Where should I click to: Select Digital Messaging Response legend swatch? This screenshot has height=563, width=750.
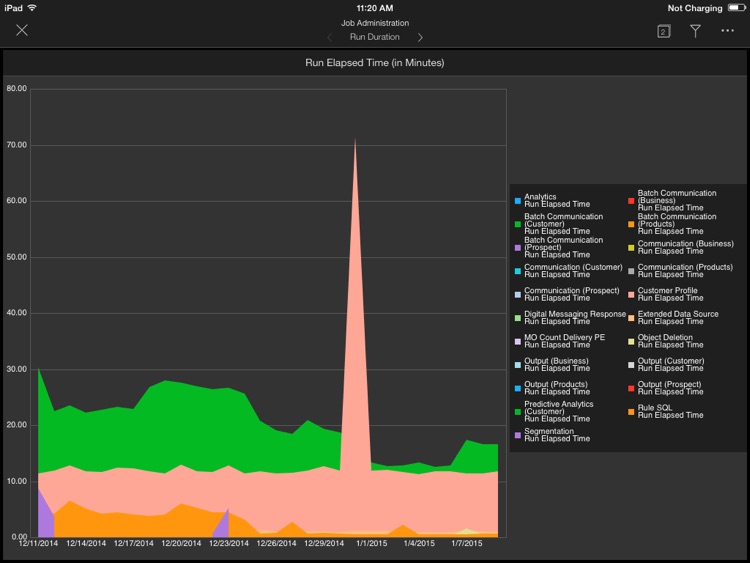(518, 318)
